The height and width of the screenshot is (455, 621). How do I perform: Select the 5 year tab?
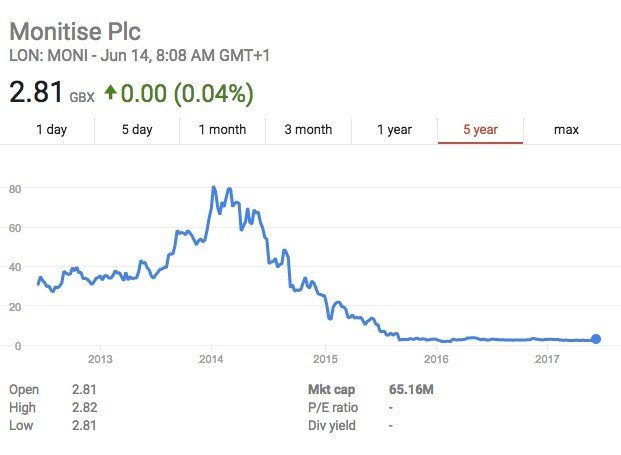click(480, 129)
